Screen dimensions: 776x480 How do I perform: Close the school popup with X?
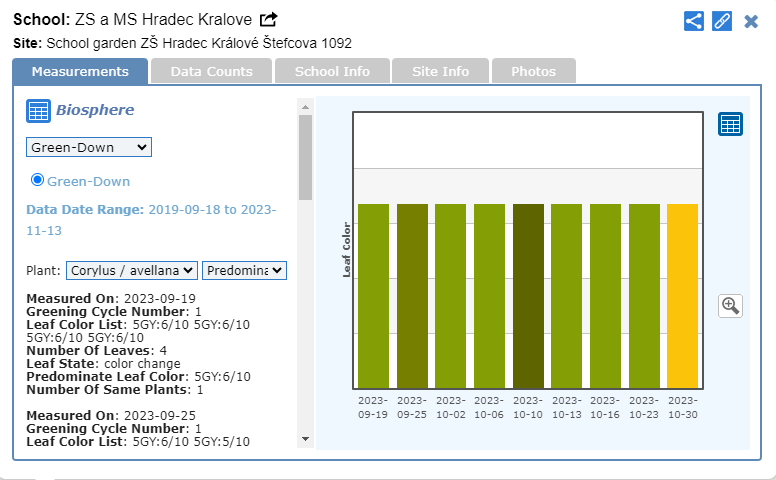click(751, 21)
